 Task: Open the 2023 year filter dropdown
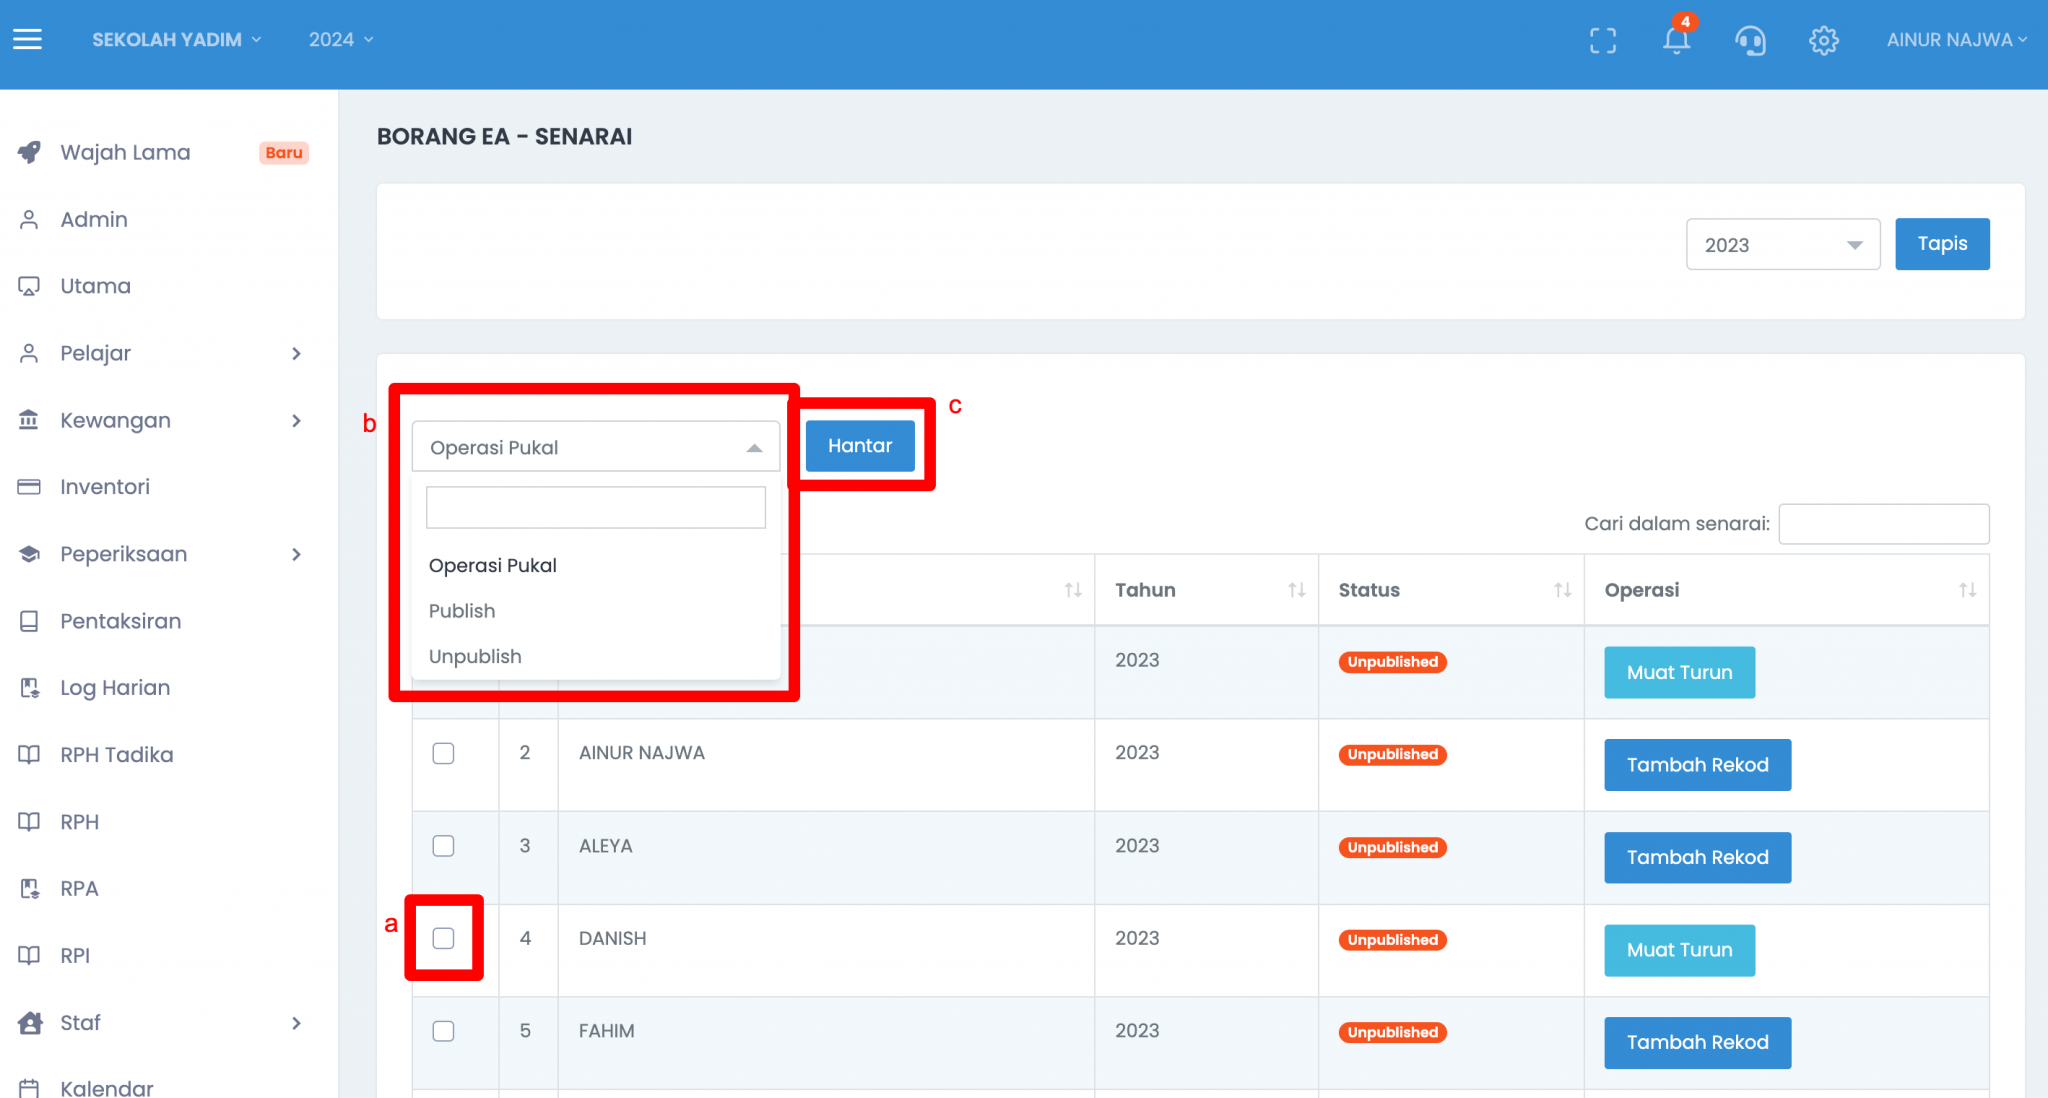click(1782, 245)
